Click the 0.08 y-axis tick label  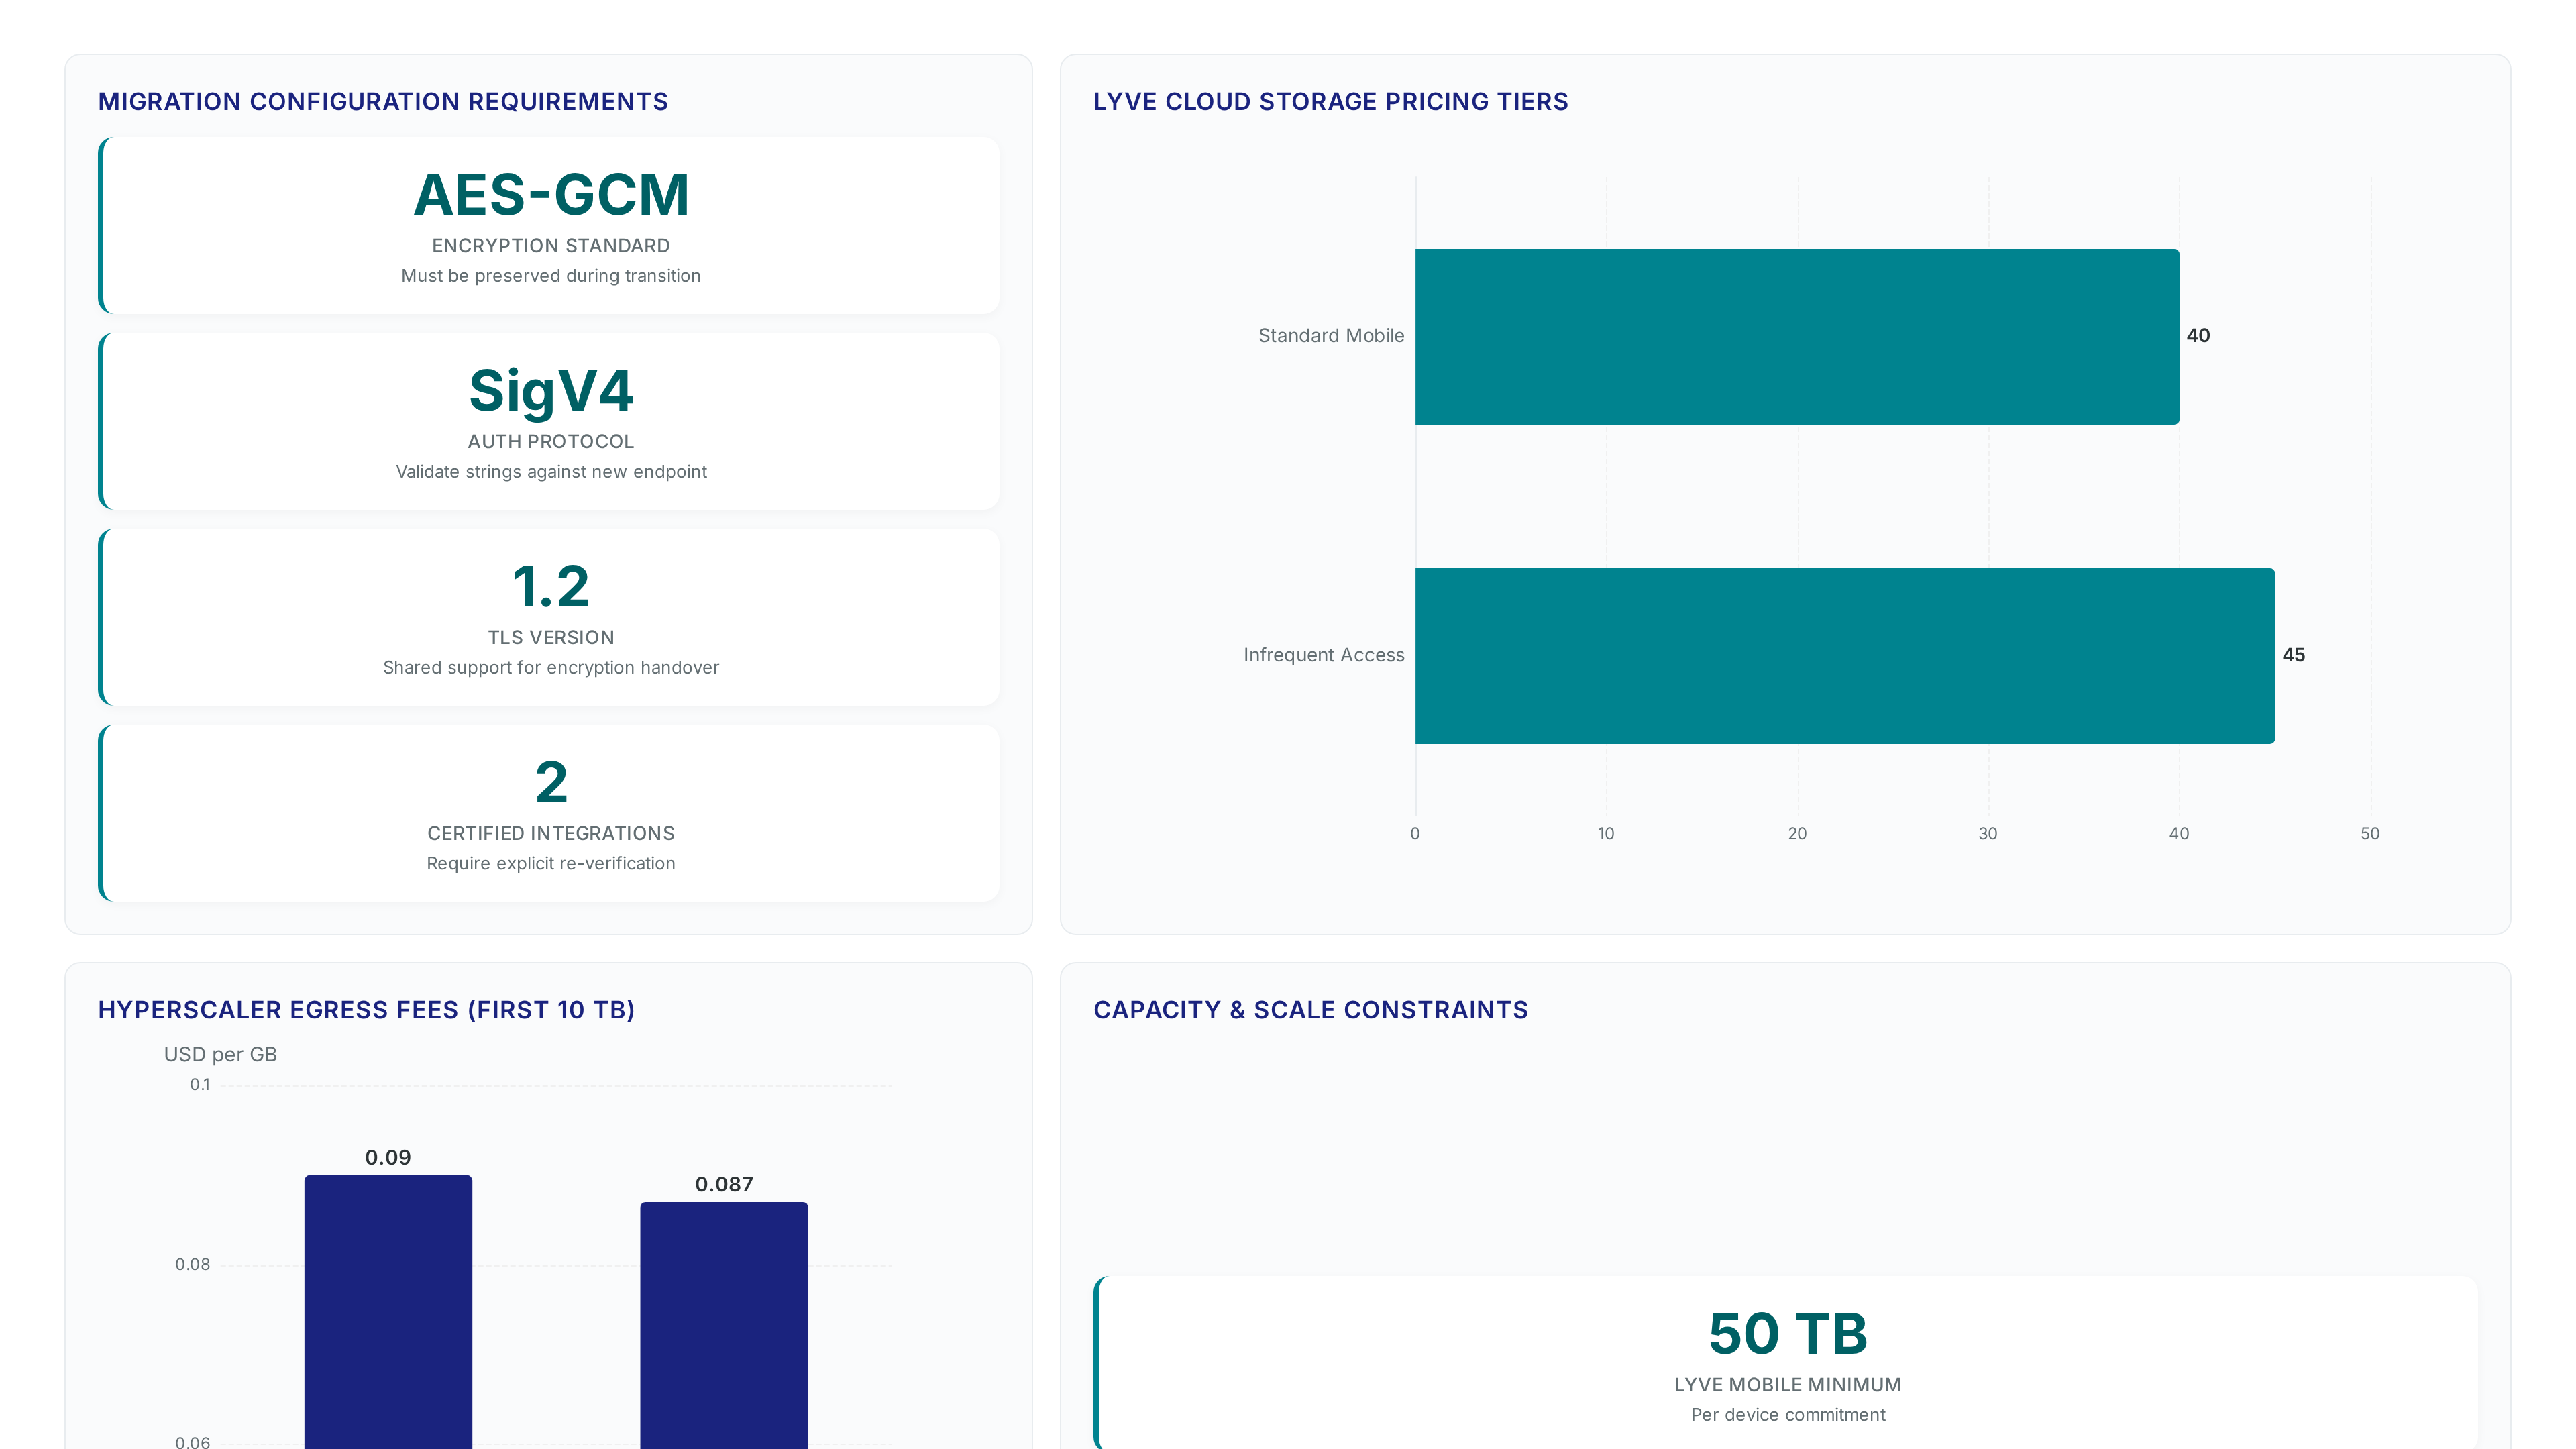[x=193, y=1265]
